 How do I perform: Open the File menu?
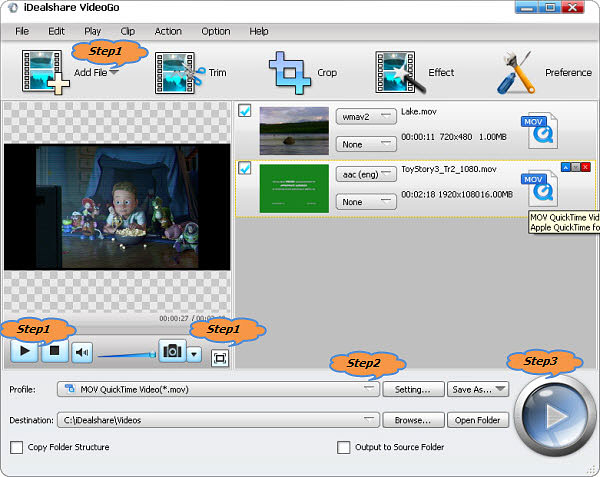point(22,31)
